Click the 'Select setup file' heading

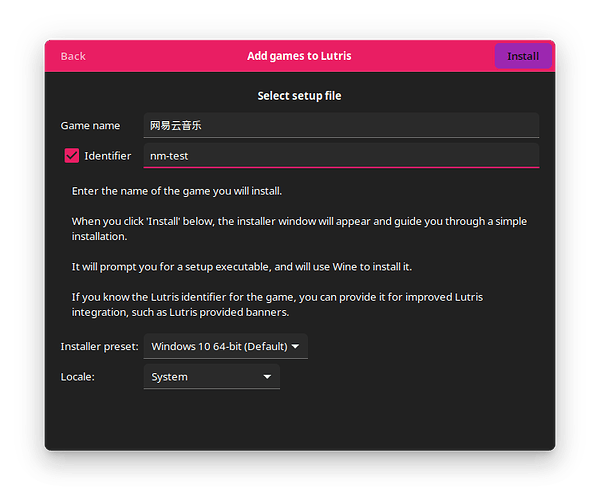click(x=299, y=96)
